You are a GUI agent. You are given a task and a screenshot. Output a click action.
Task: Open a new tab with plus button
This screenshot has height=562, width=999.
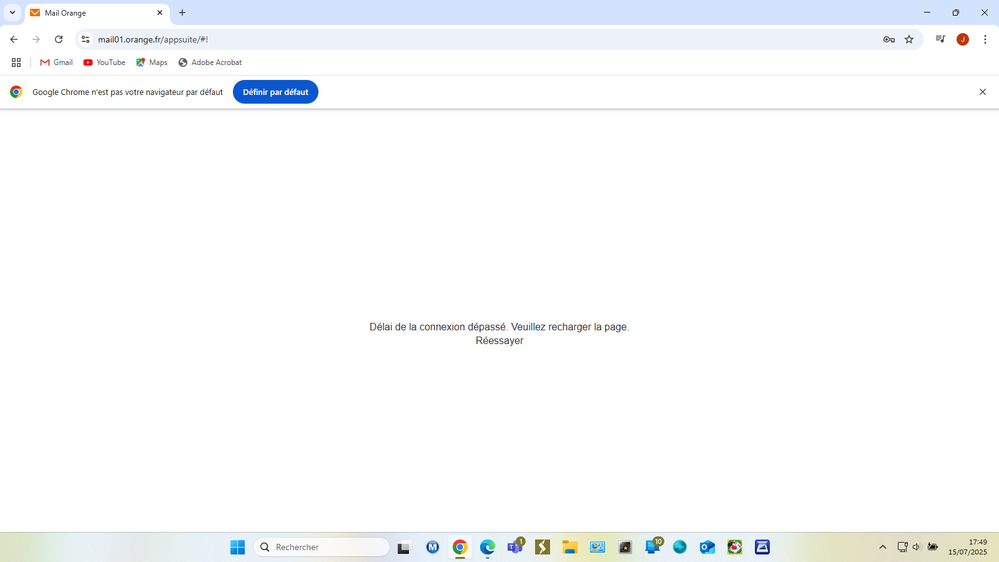point(182,13)
